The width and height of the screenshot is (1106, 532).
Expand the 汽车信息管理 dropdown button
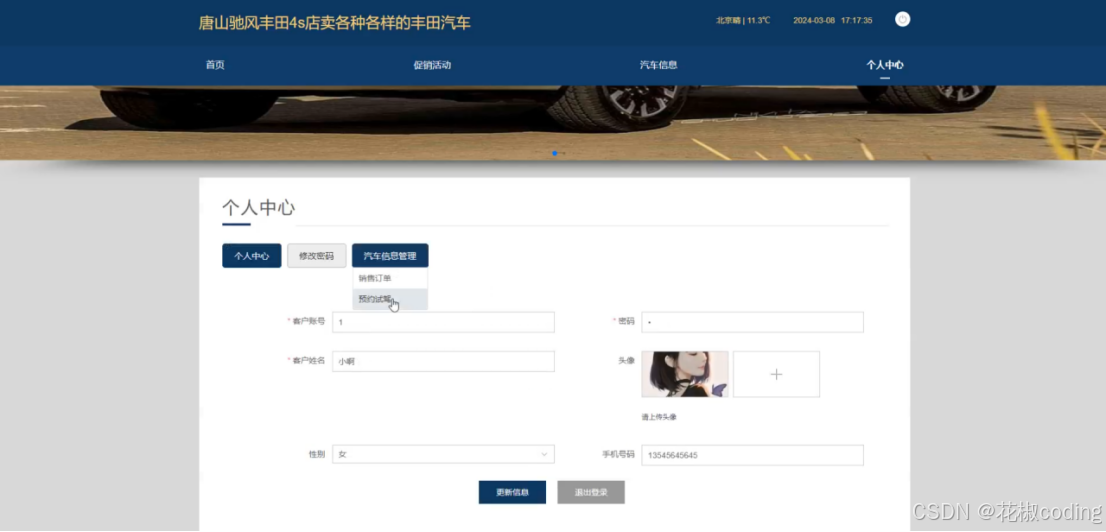click(390, 255)
